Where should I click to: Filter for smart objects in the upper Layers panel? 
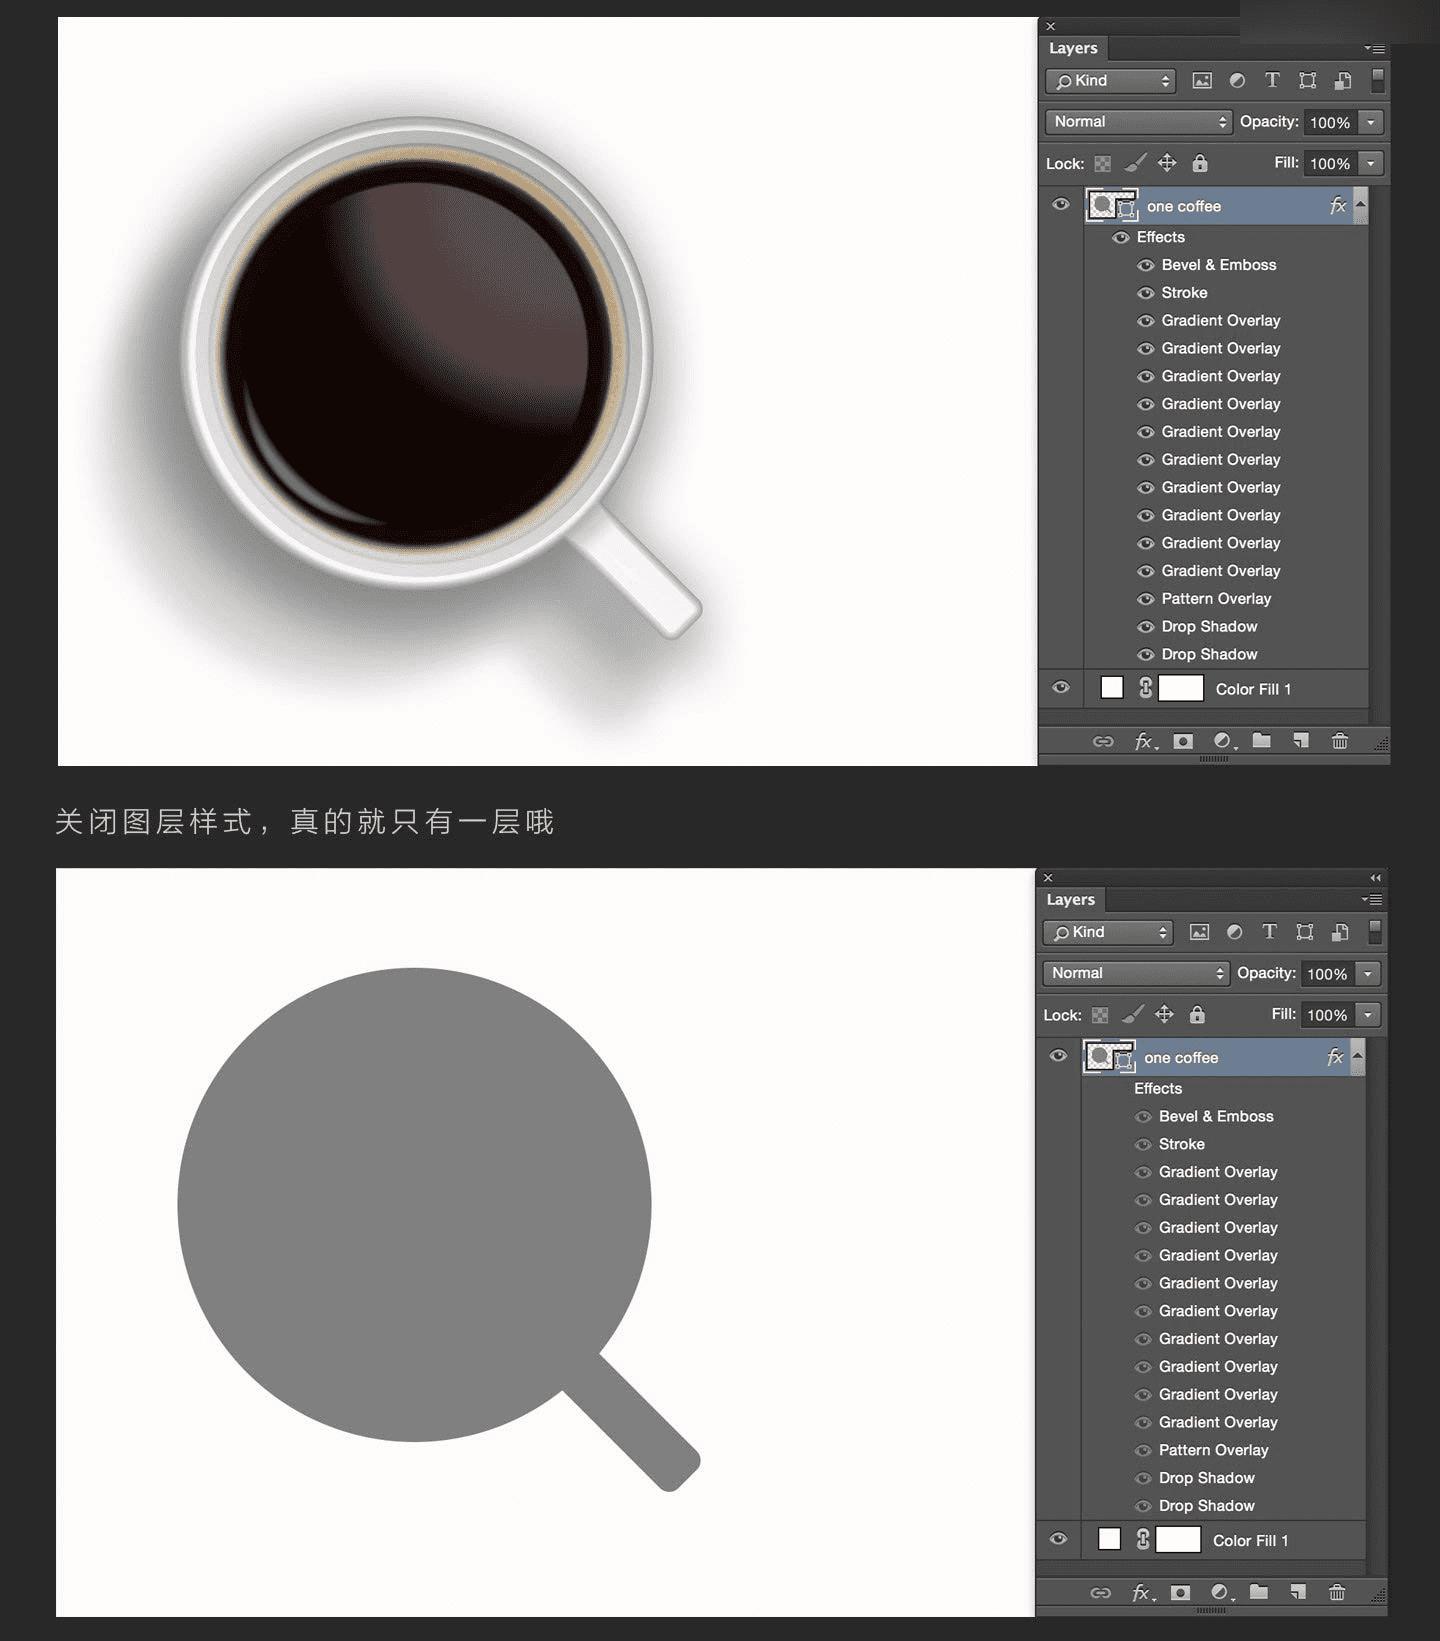[1343, 81]
